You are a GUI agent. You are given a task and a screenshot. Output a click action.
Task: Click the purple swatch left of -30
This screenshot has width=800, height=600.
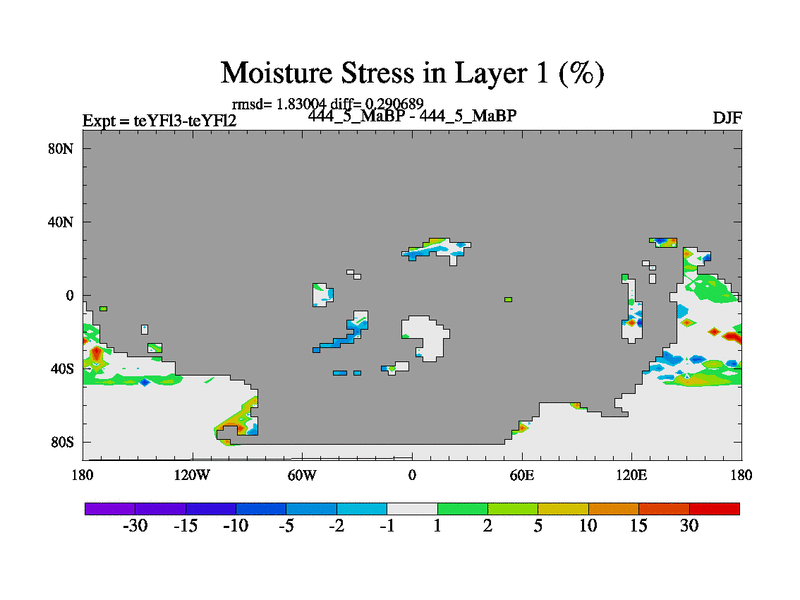tap(110, 509)
